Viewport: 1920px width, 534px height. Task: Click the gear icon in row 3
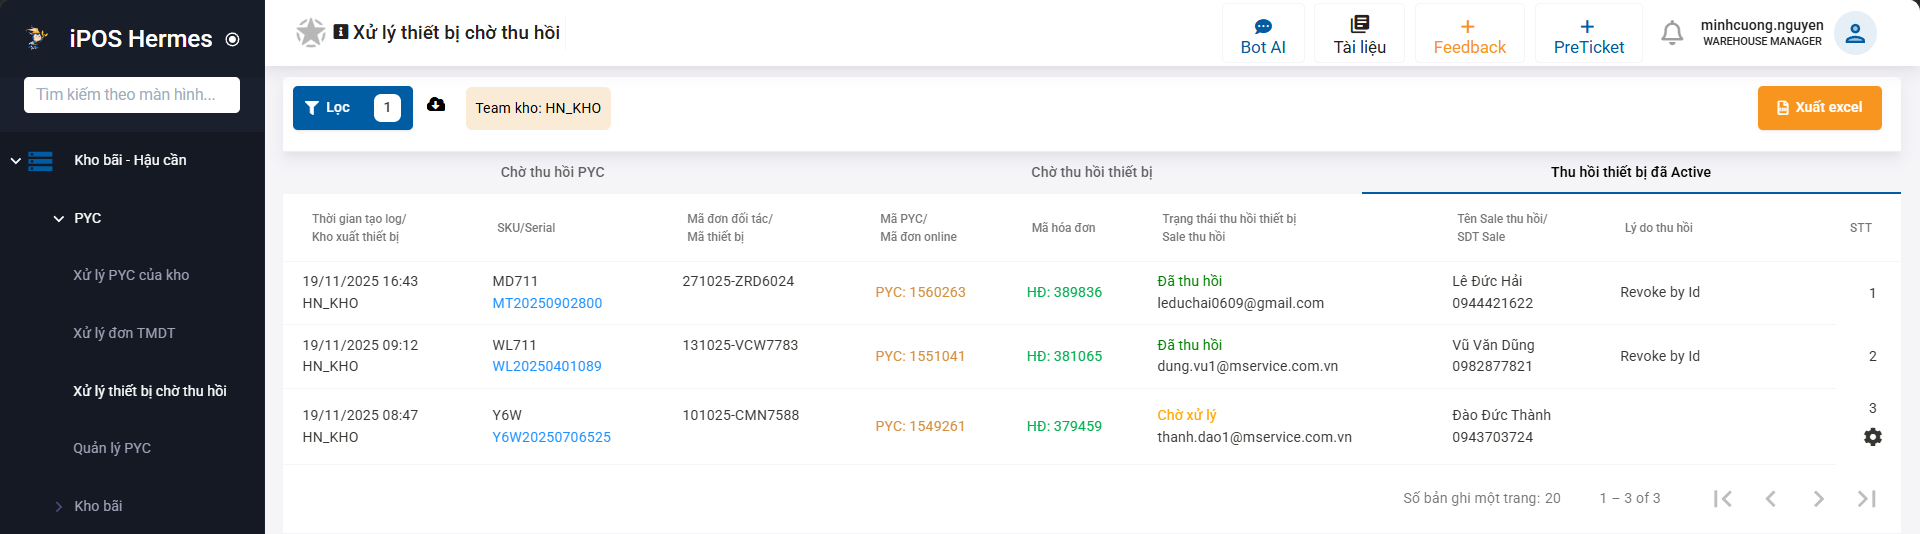pos(1873,437)
